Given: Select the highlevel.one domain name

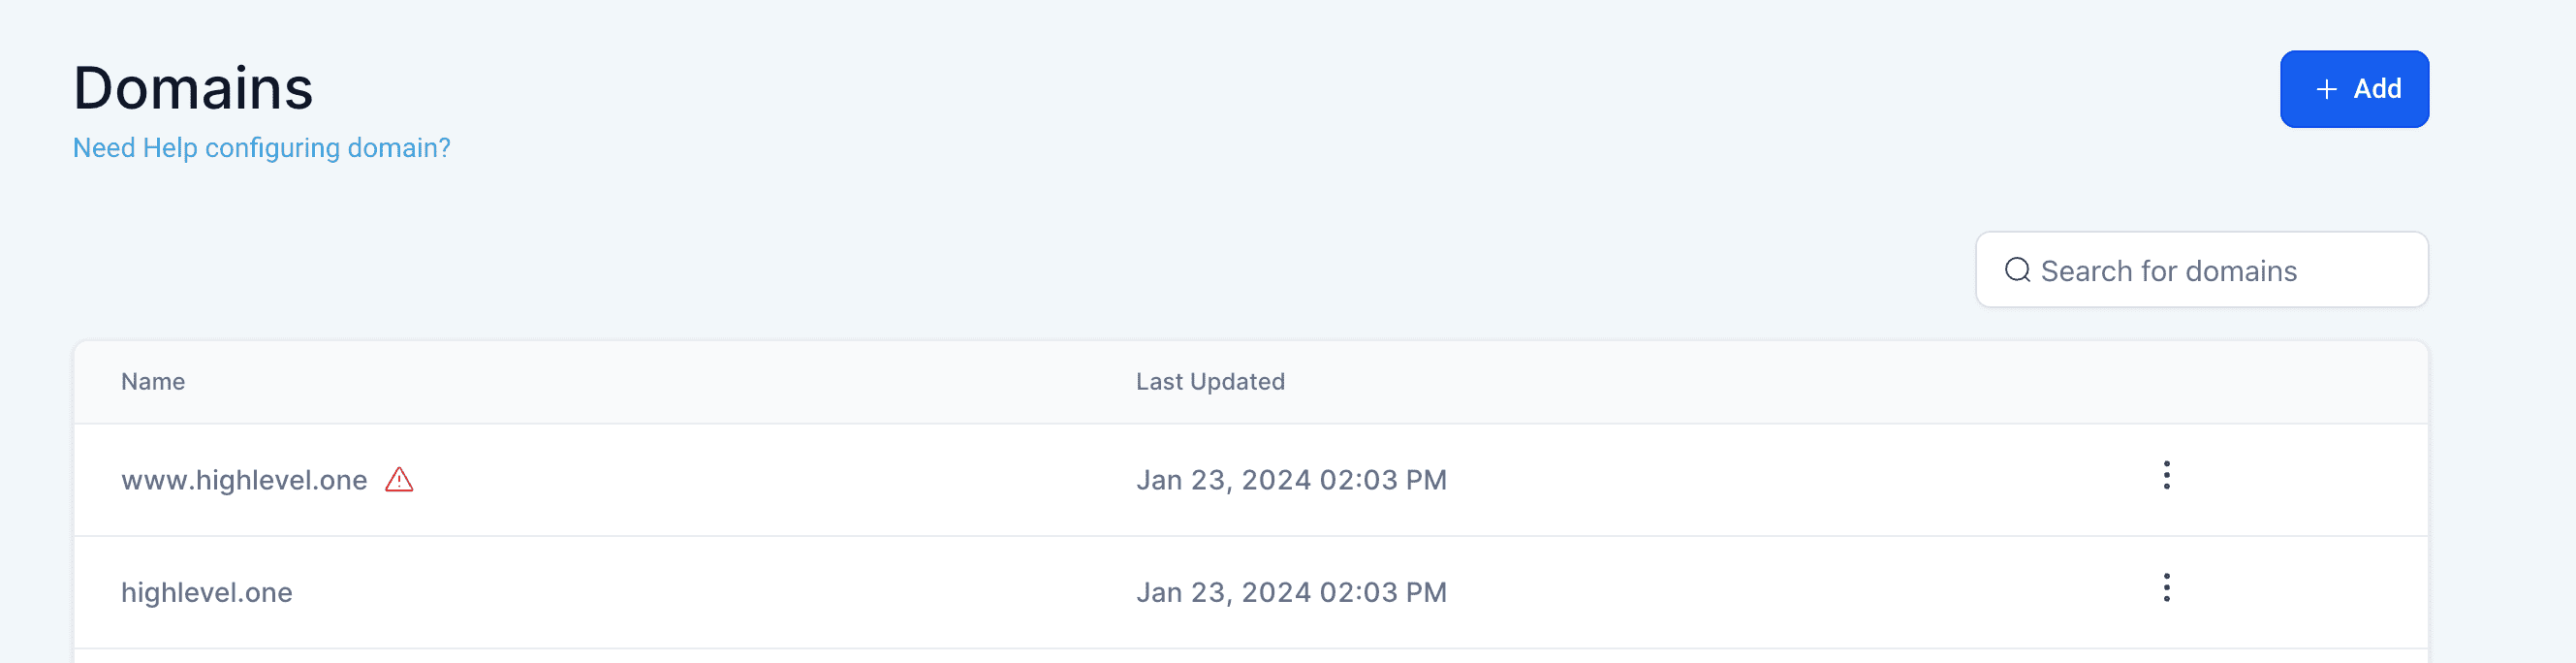Looking at the screenshot, I should [x=207, y=593].
